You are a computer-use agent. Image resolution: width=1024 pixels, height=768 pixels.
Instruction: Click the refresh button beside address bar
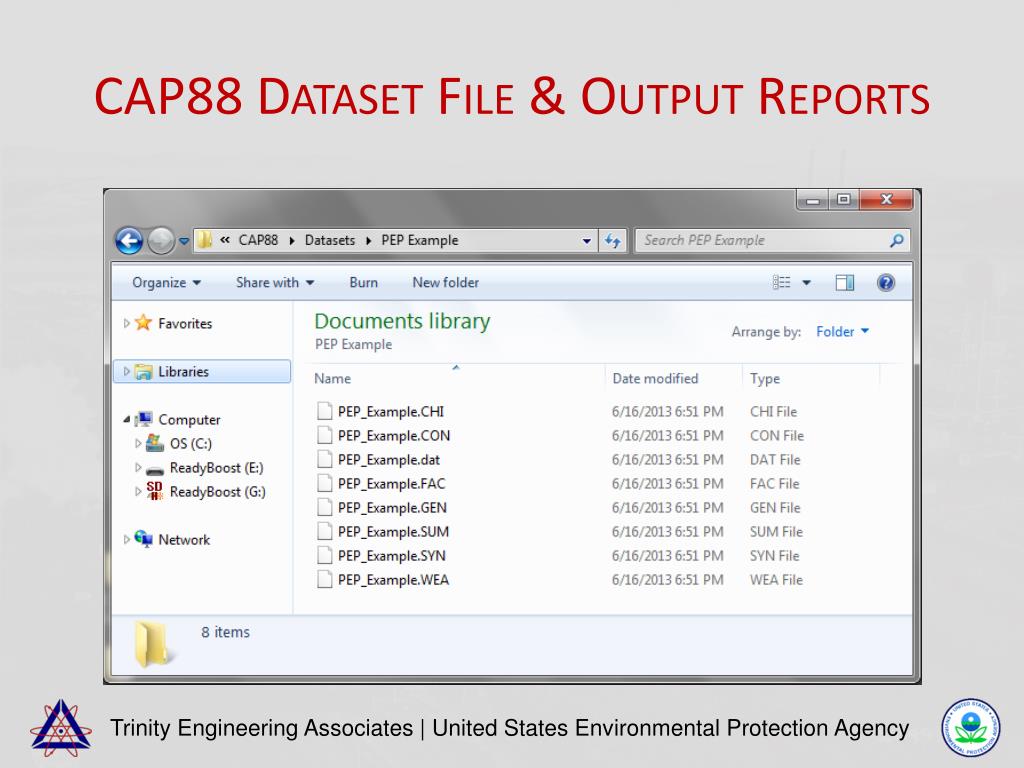(x=613, y=240)
